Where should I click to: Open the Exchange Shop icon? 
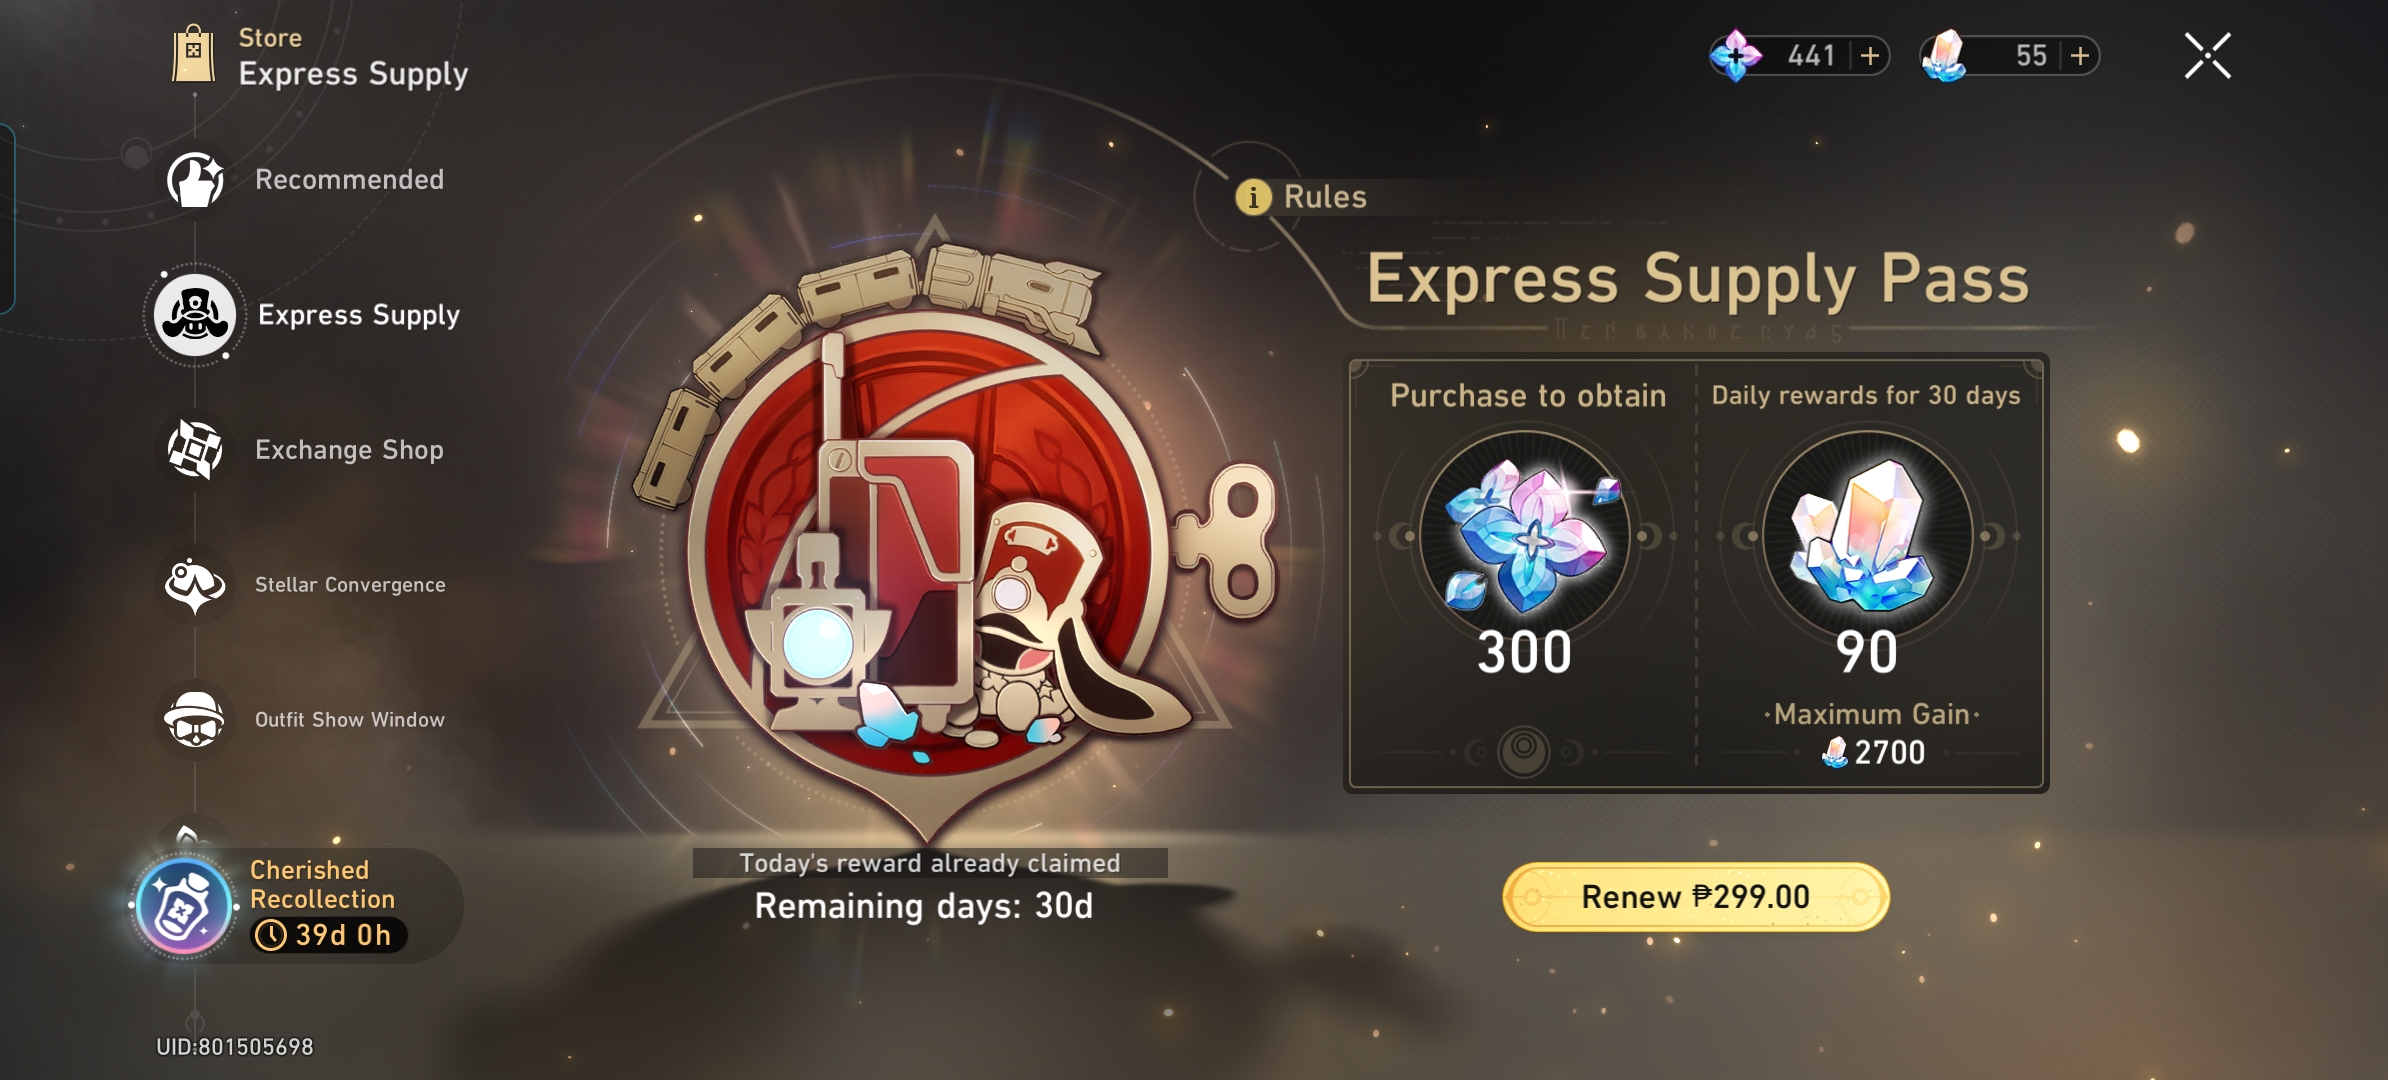coord(195,449)
